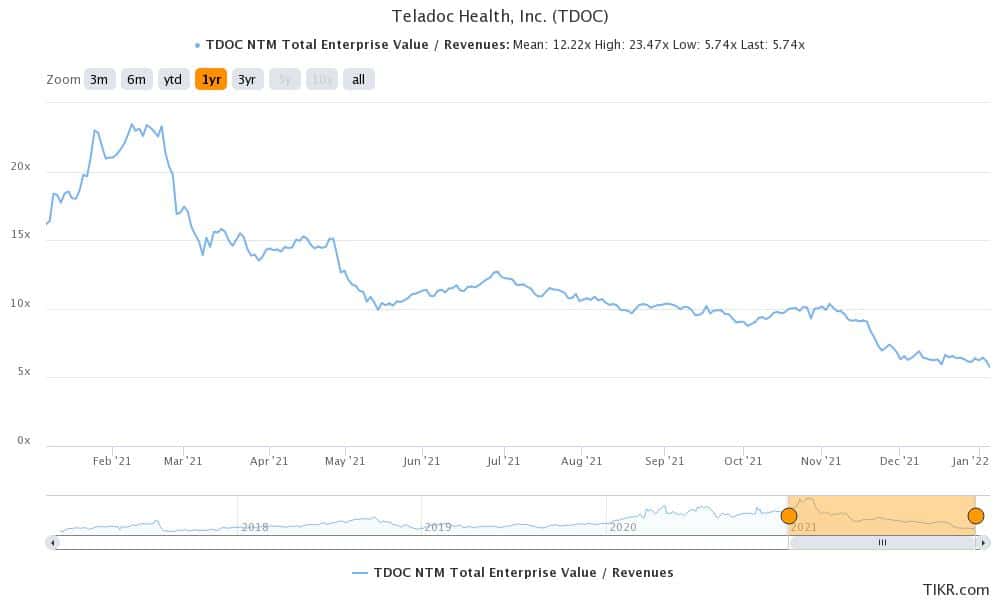Click the blue series dot in header
This screenshot has width=1000, height=600.
click(x=198, y=45)
